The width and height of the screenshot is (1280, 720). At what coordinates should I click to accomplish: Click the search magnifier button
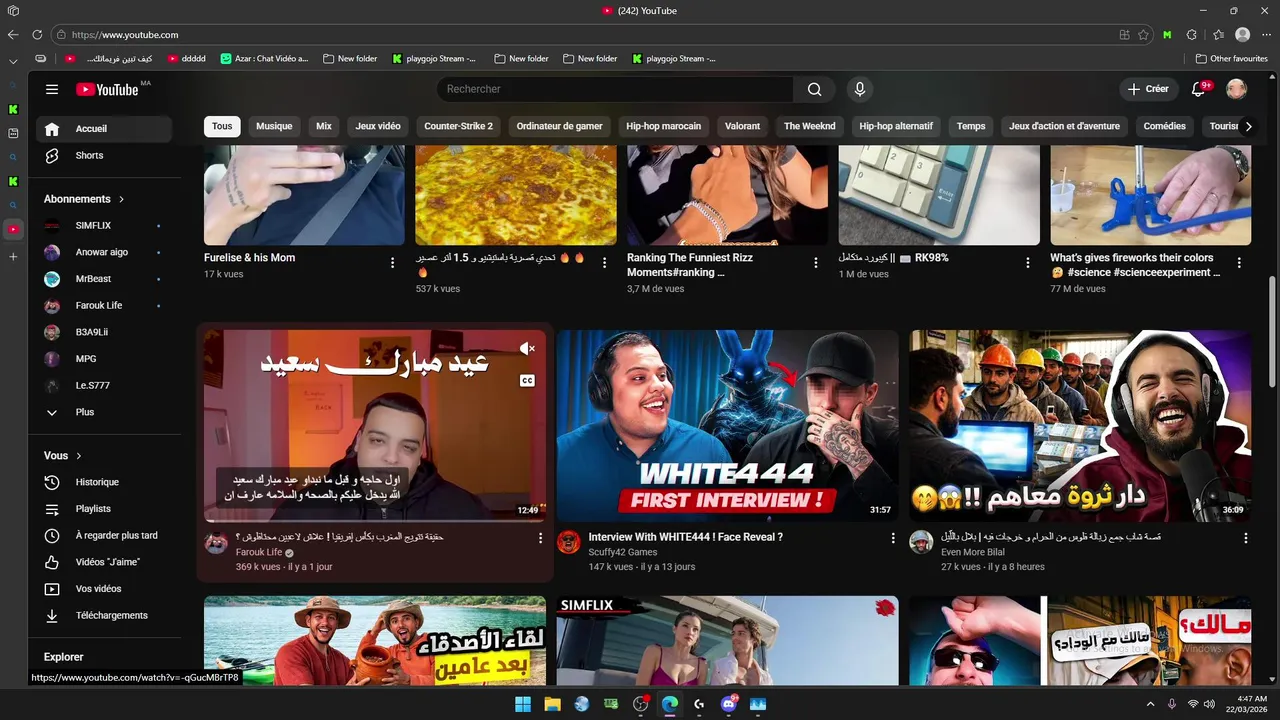(814, 89)
